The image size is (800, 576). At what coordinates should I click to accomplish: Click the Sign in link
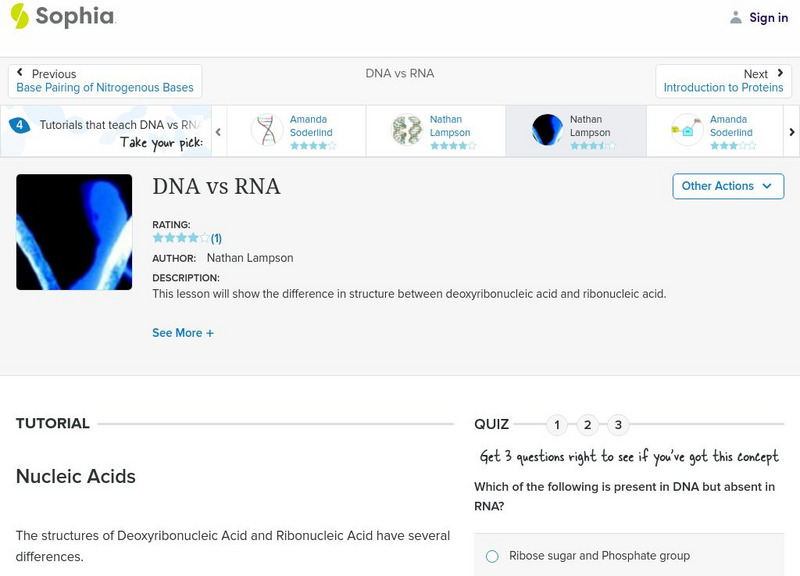tap(768, 18)
